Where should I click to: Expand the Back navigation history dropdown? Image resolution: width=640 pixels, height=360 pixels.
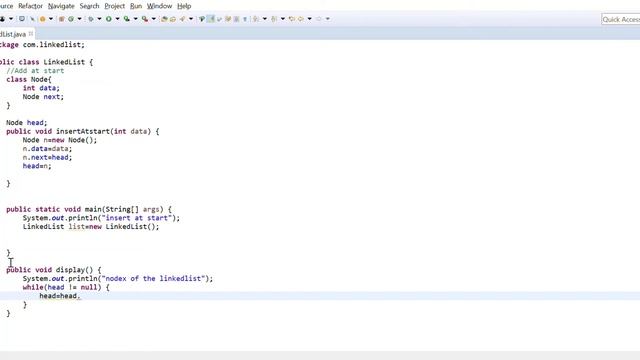point(309,19)
